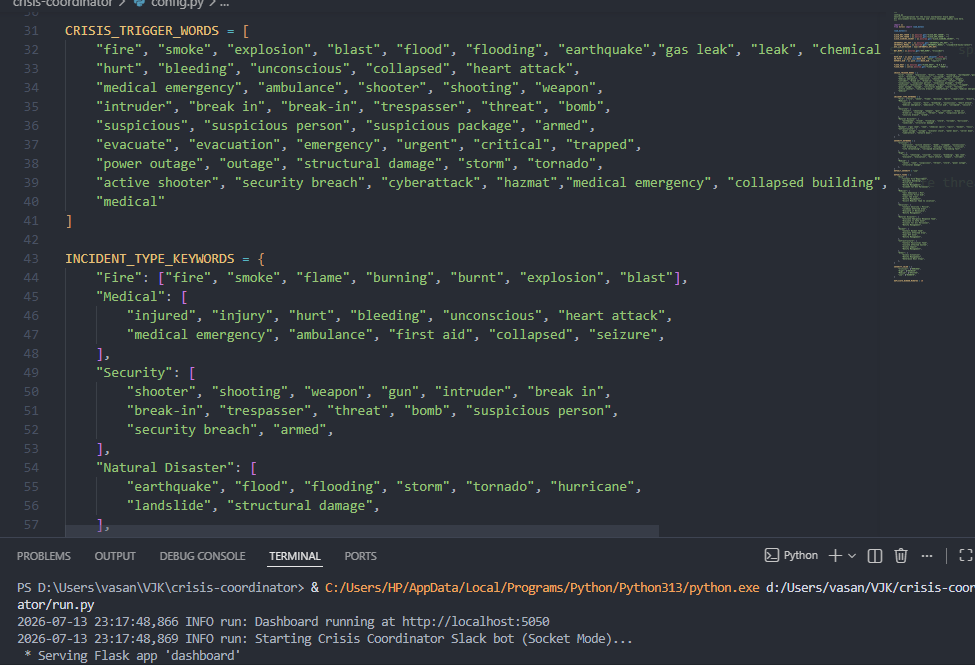Screen dimensions: 975x665
Task: Click the code minimap preview
Action: pos(933,146)
